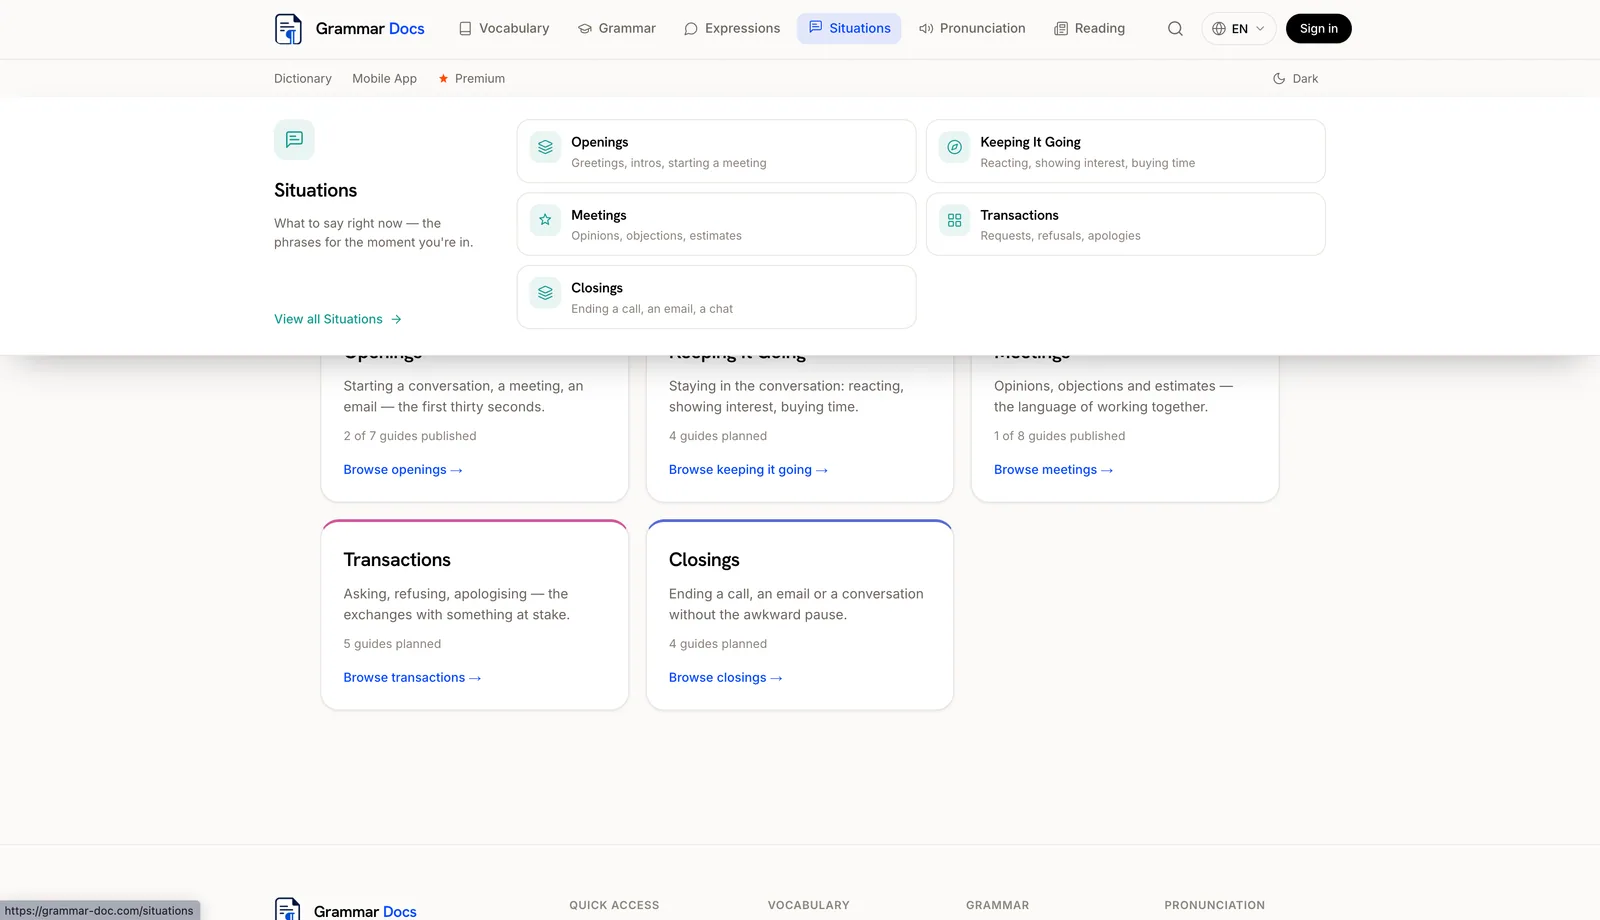Open the Closings card with blue top border

(800, 615)
